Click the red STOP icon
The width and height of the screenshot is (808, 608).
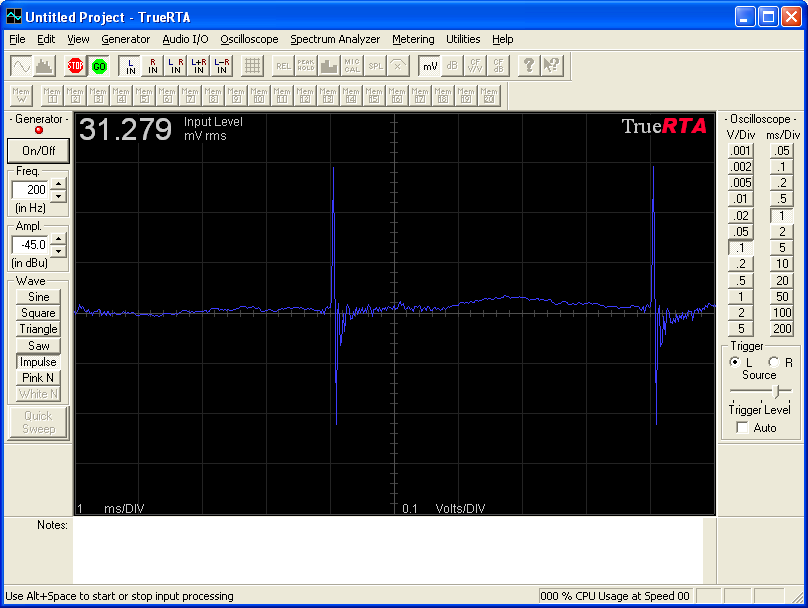point(75,66)
